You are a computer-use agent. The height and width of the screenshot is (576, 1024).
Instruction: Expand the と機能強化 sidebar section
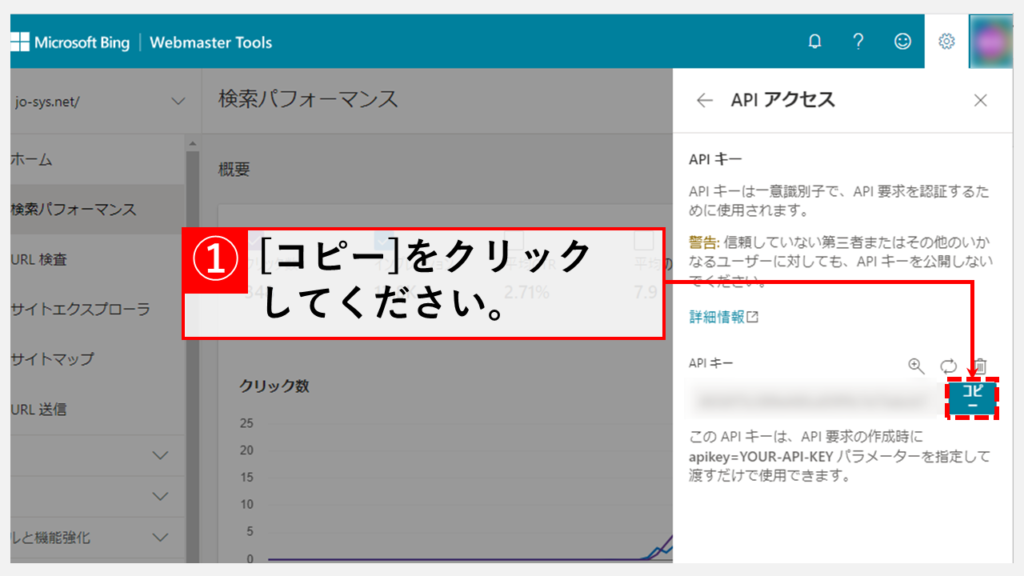(x=159, y=537)
